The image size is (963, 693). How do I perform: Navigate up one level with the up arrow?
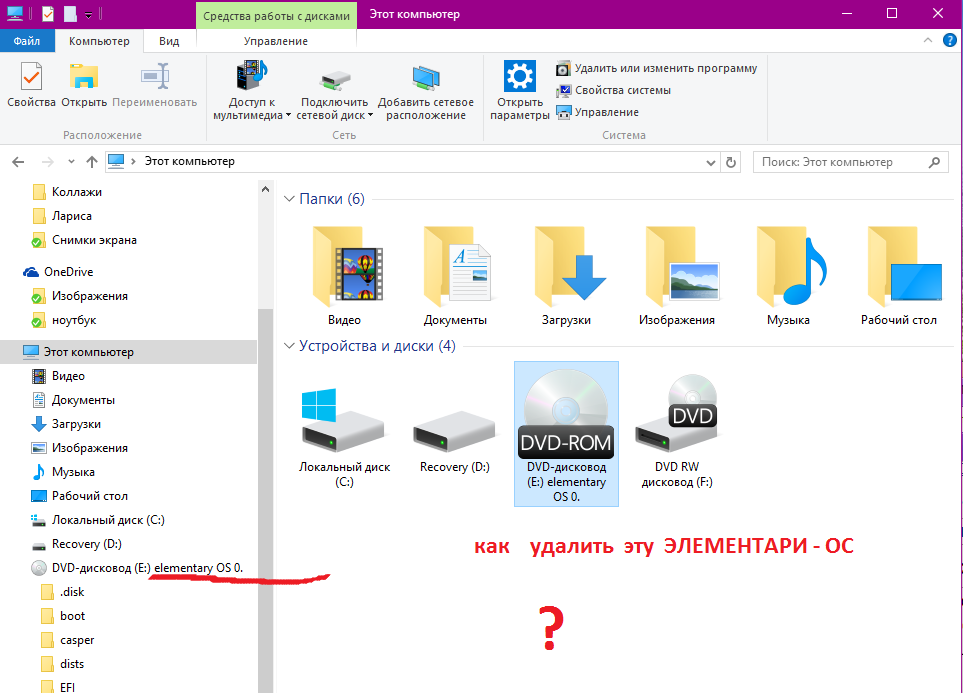[92, 162]
